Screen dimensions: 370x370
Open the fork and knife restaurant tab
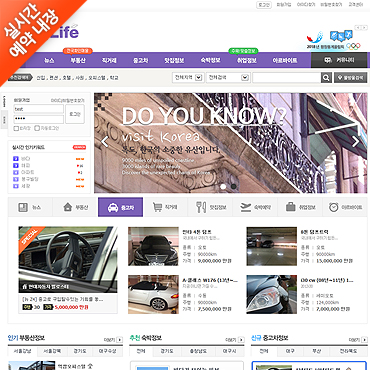(210, 207)
